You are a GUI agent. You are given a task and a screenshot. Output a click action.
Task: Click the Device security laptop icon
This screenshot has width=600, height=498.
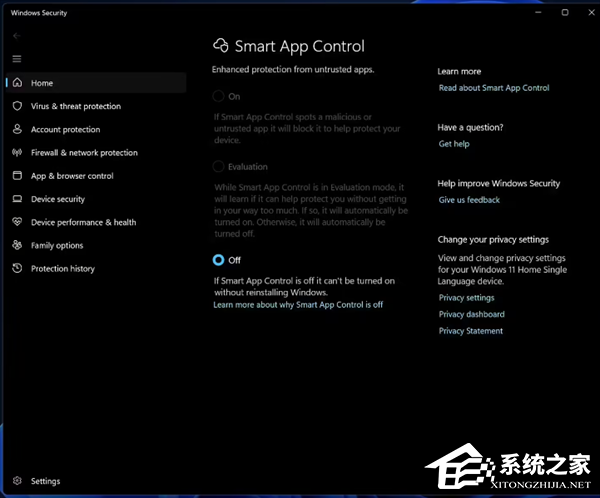click(x=17, y=199)
